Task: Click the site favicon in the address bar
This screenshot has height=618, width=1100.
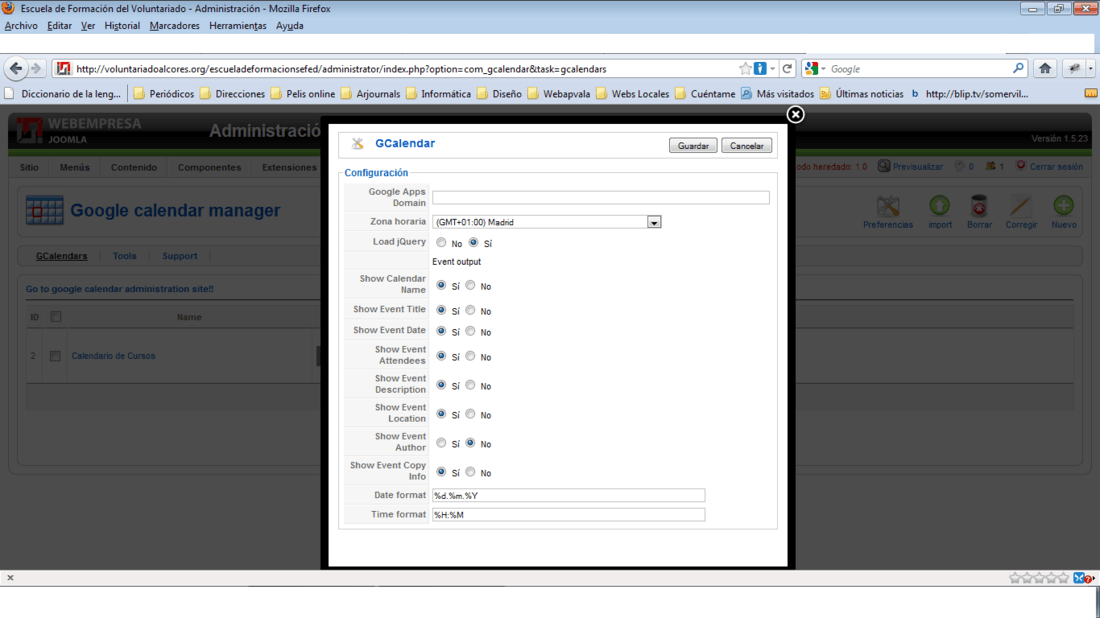Action: 63,69
